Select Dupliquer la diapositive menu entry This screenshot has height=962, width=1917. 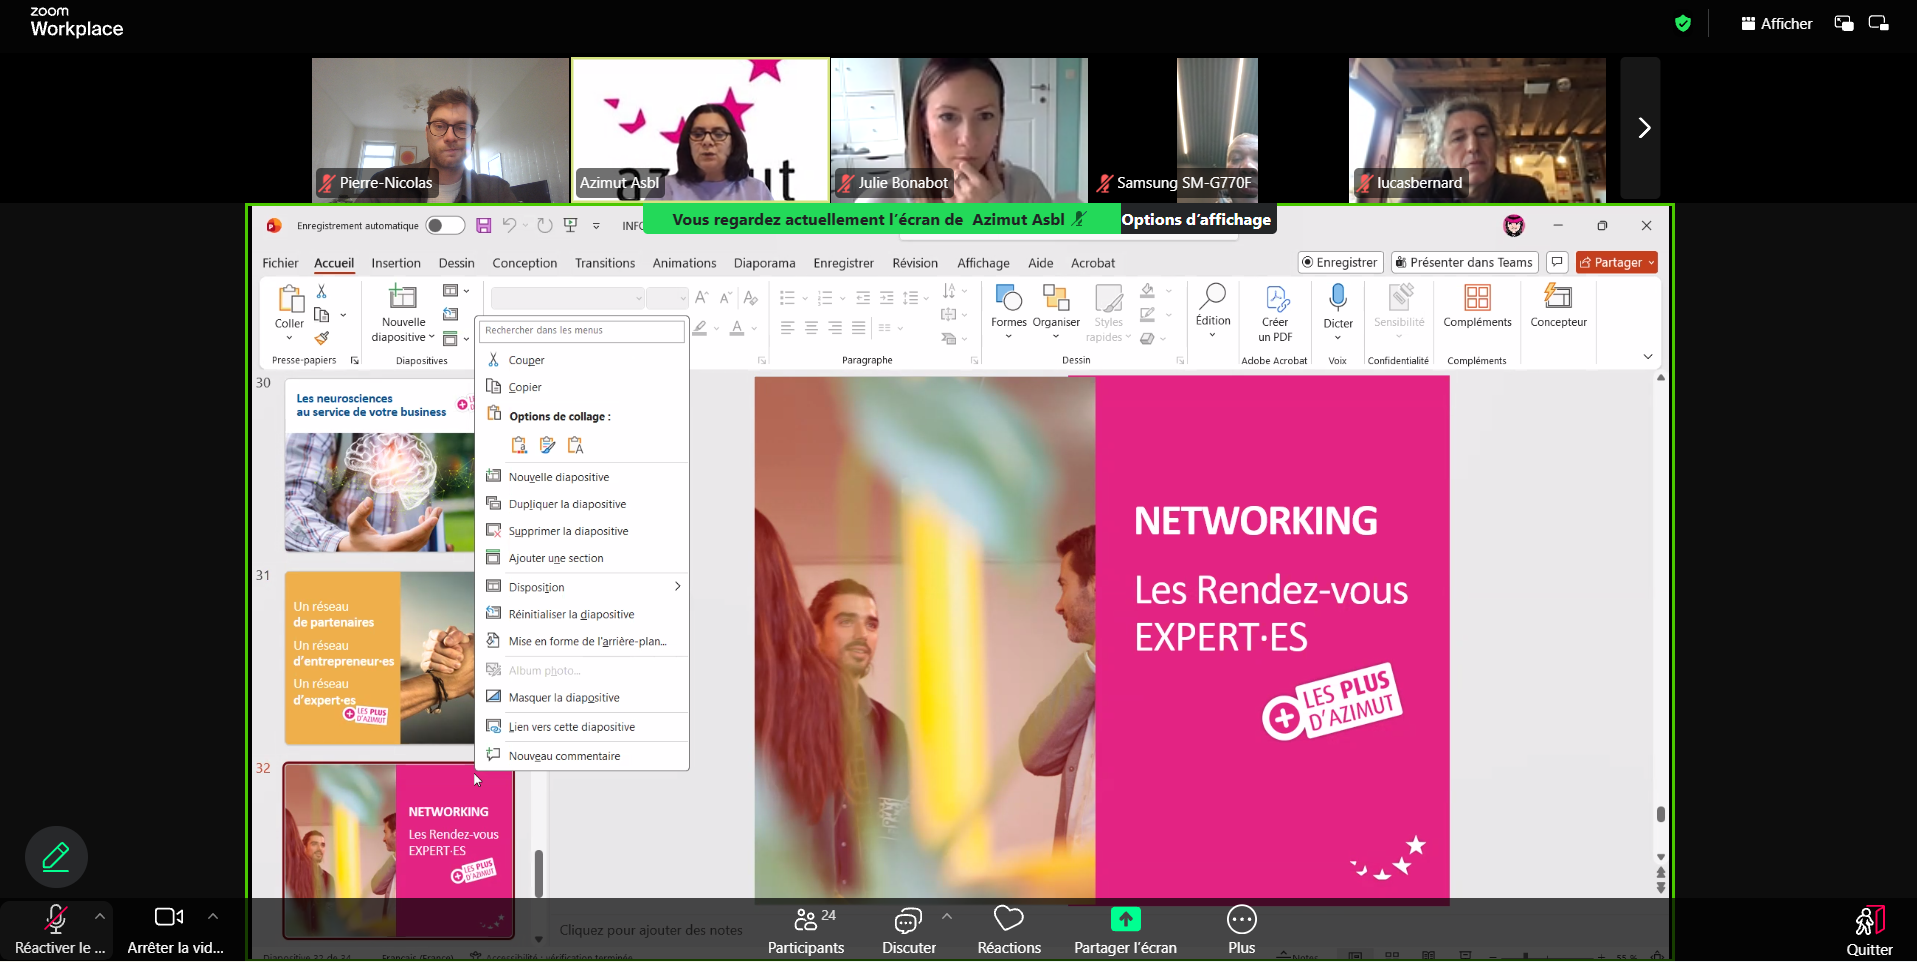(567, 505)
